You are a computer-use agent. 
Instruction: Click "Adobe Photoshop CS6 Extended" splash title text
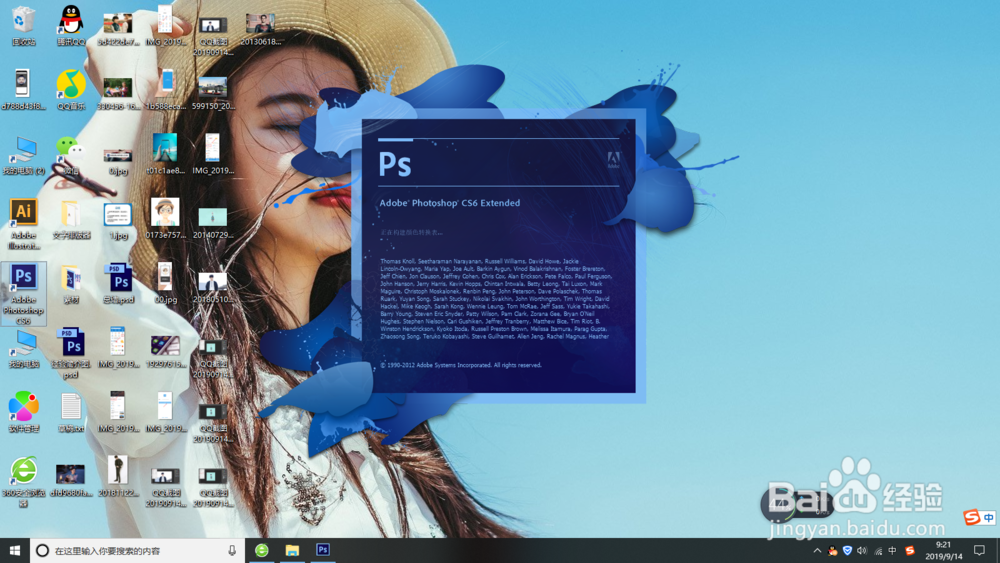point(450,203)
